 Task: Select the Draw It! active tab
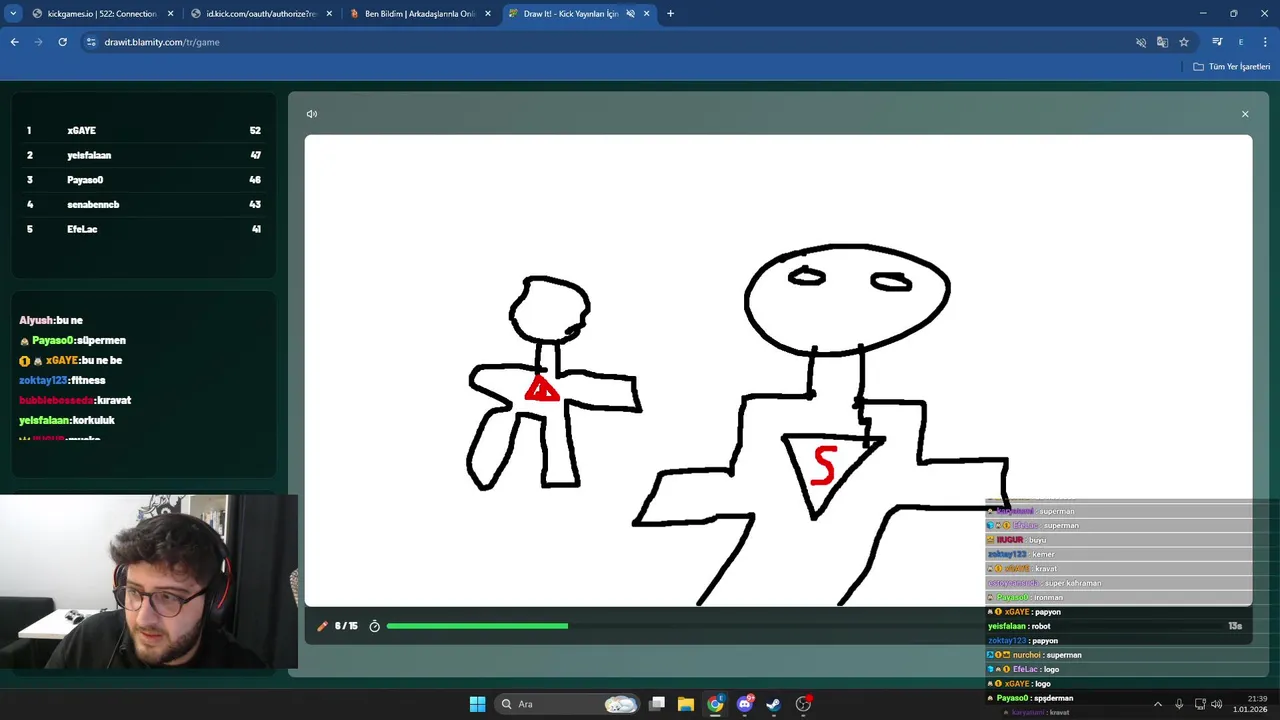tap(570, 14)
